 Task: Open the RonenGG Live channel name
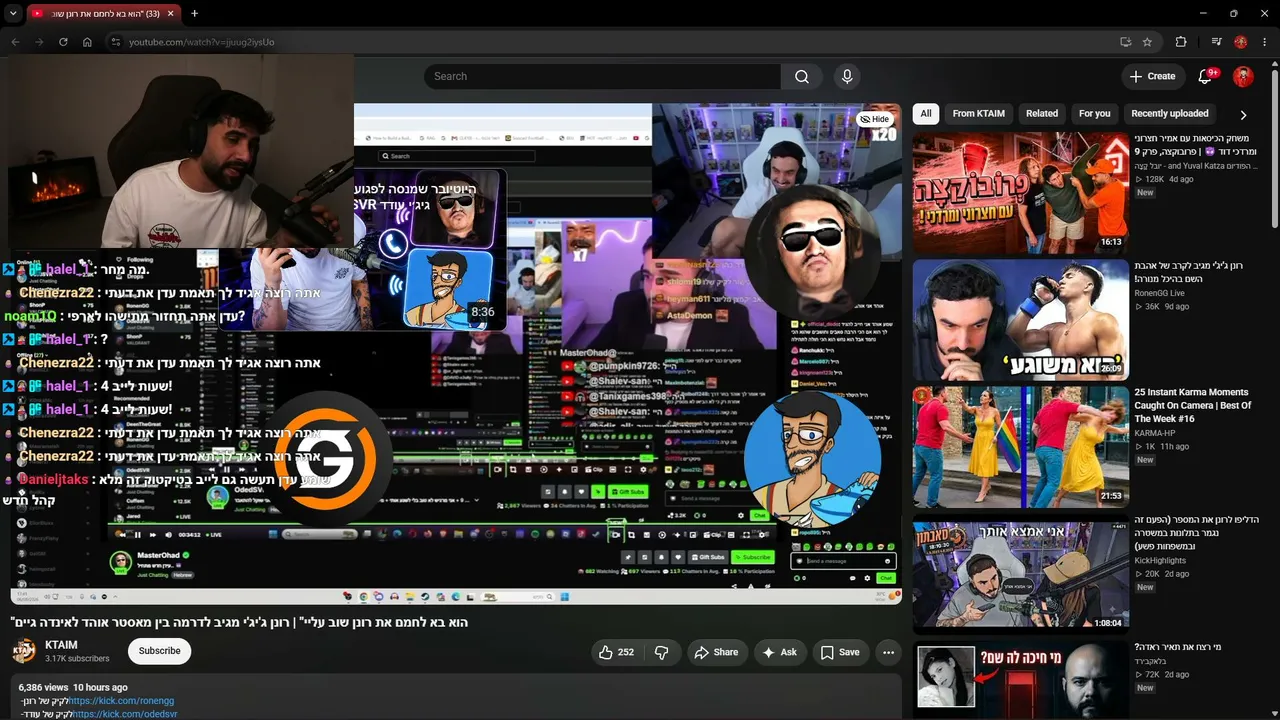pyautogui.click(x=1159, y=293)
